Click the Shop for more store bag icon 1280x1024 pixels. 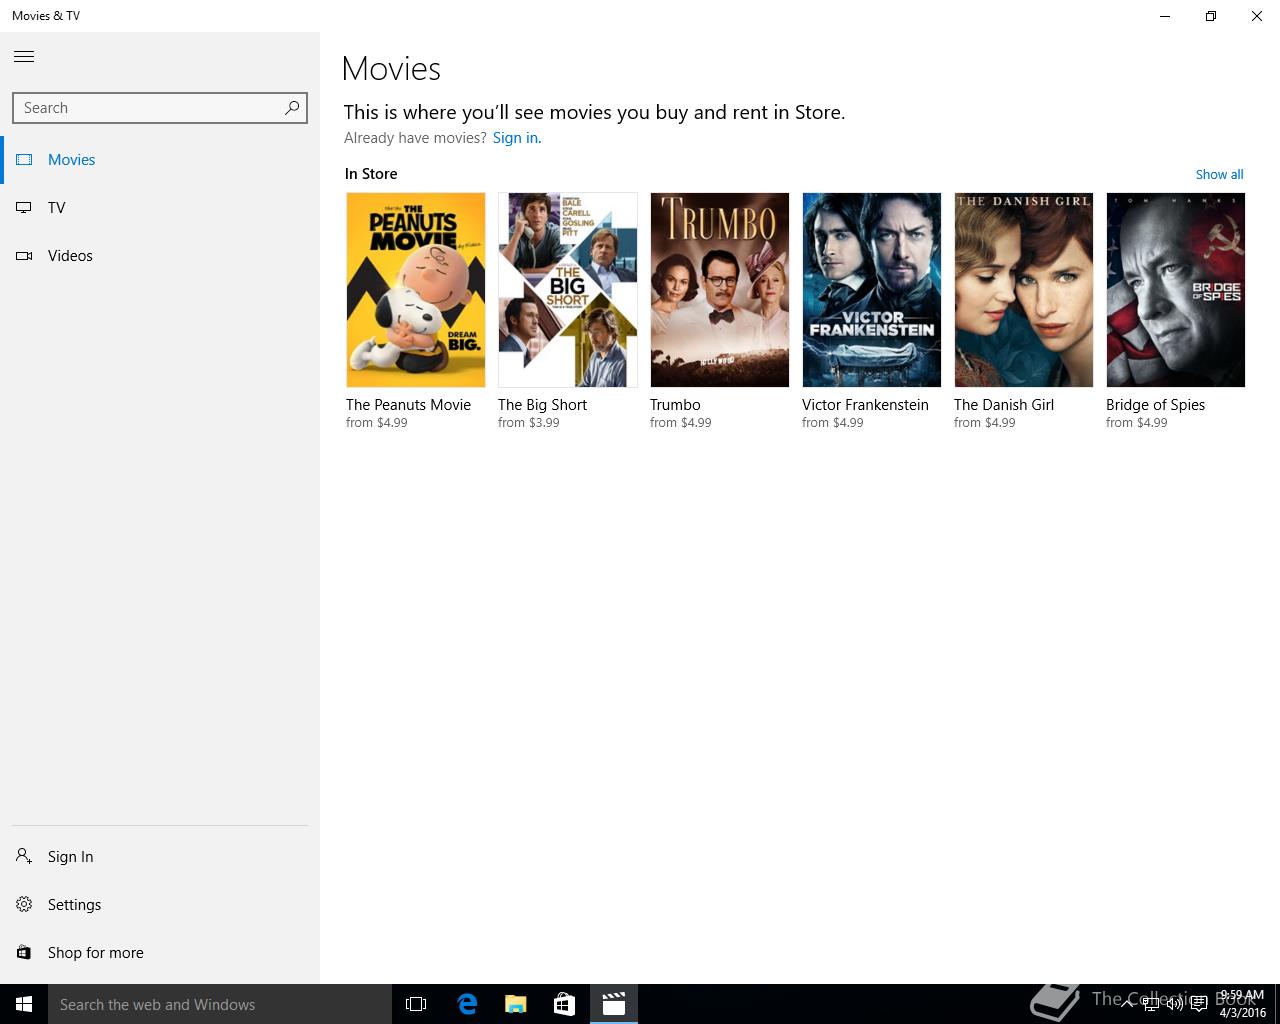[x=24, y=953]
